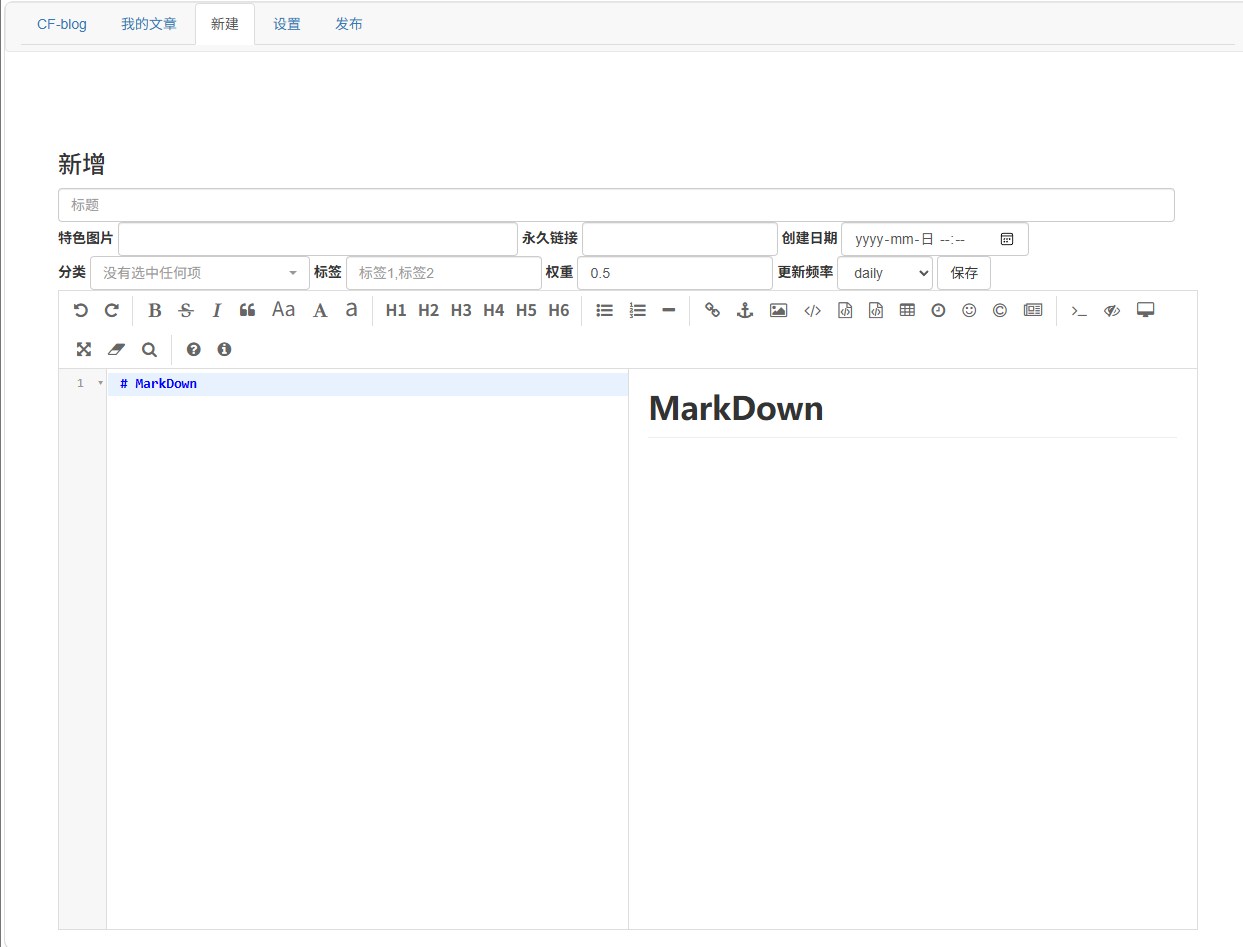Insert an H4 heading
The width and height of the screenshot is (1243, 947).
(x=494, y=310)
